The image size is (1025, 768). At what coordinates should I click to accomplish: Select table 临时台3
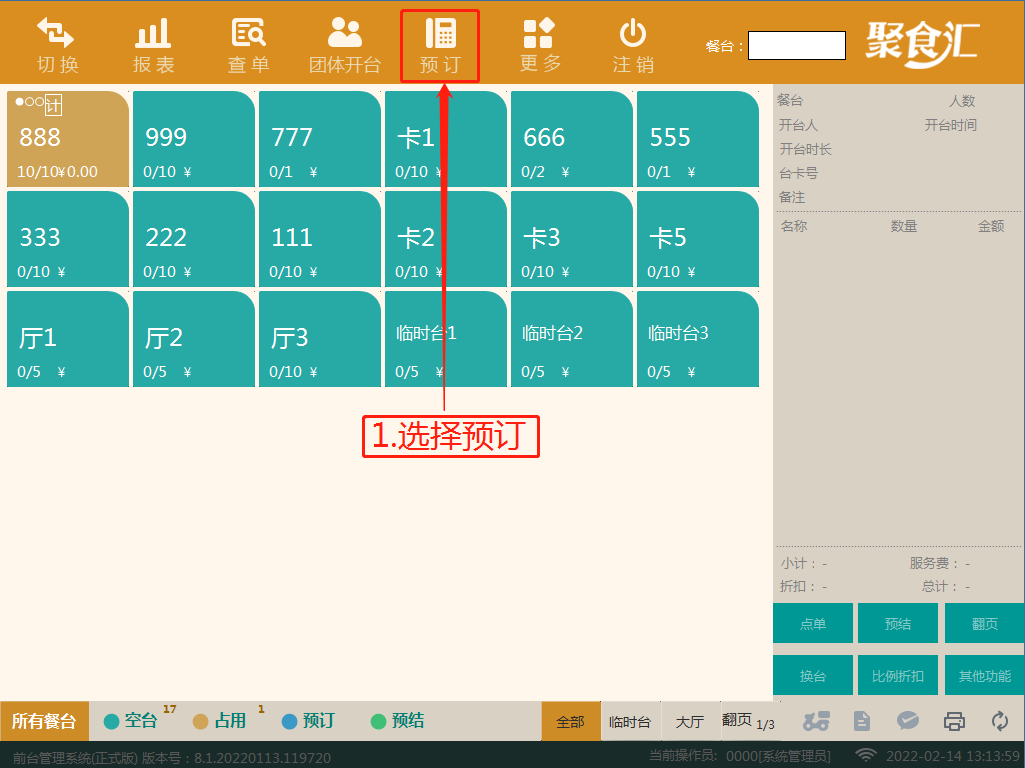[x=697, y=339]
